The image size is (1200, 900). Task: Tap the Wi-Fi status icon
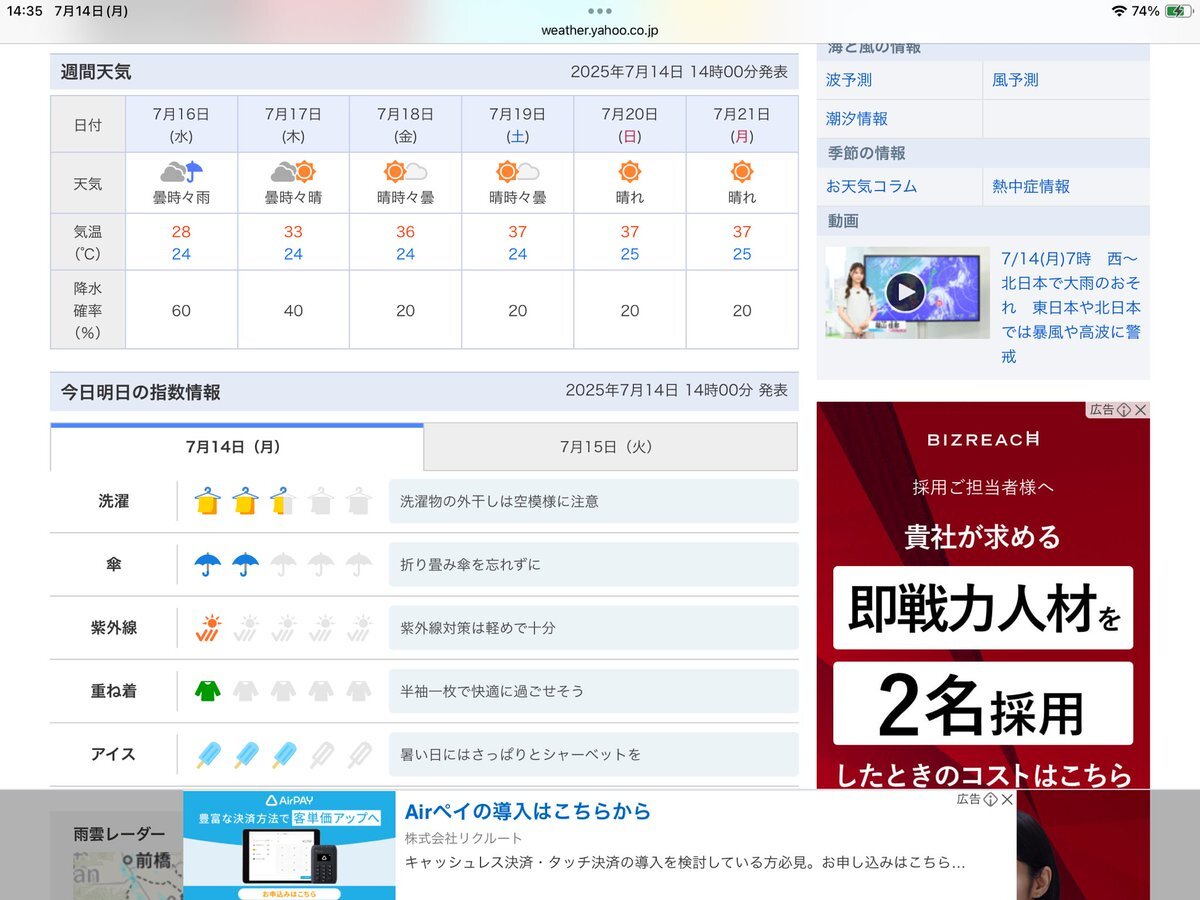pos(1119,11)
